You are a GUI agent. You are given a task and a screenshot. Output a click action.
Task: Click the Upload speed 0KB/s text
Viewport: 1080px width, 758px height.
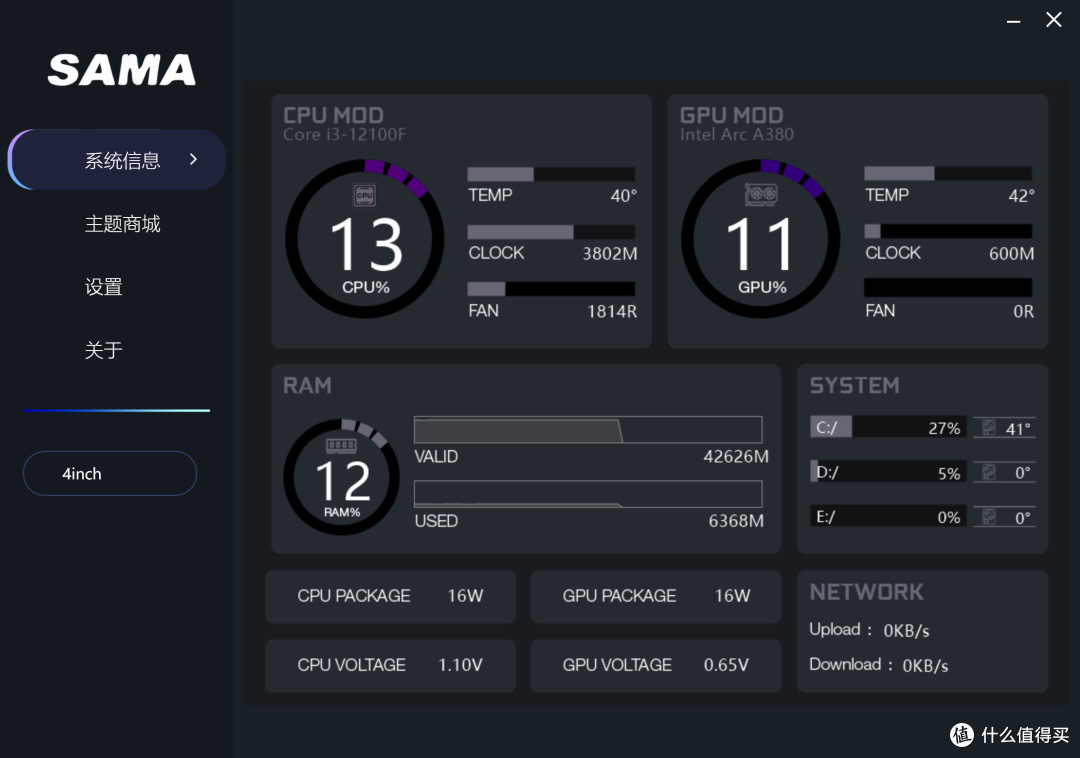[x=906, y=631]
